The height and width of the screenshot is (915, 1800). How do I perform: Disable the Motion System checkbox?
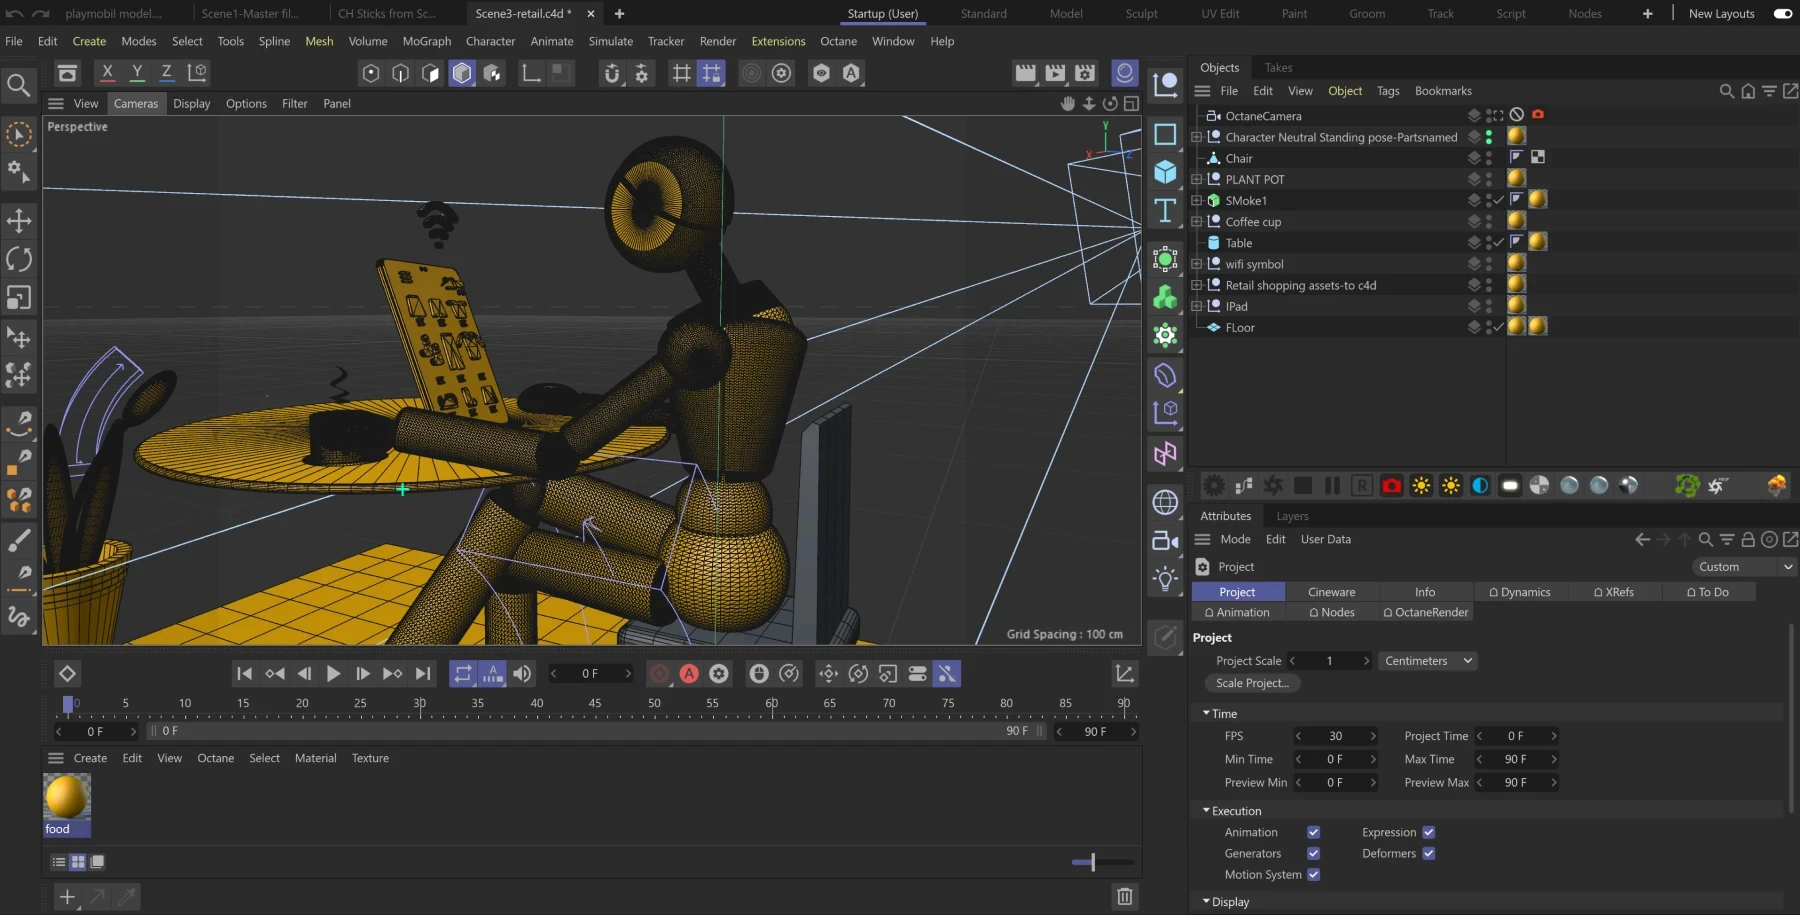[1313, 874]
